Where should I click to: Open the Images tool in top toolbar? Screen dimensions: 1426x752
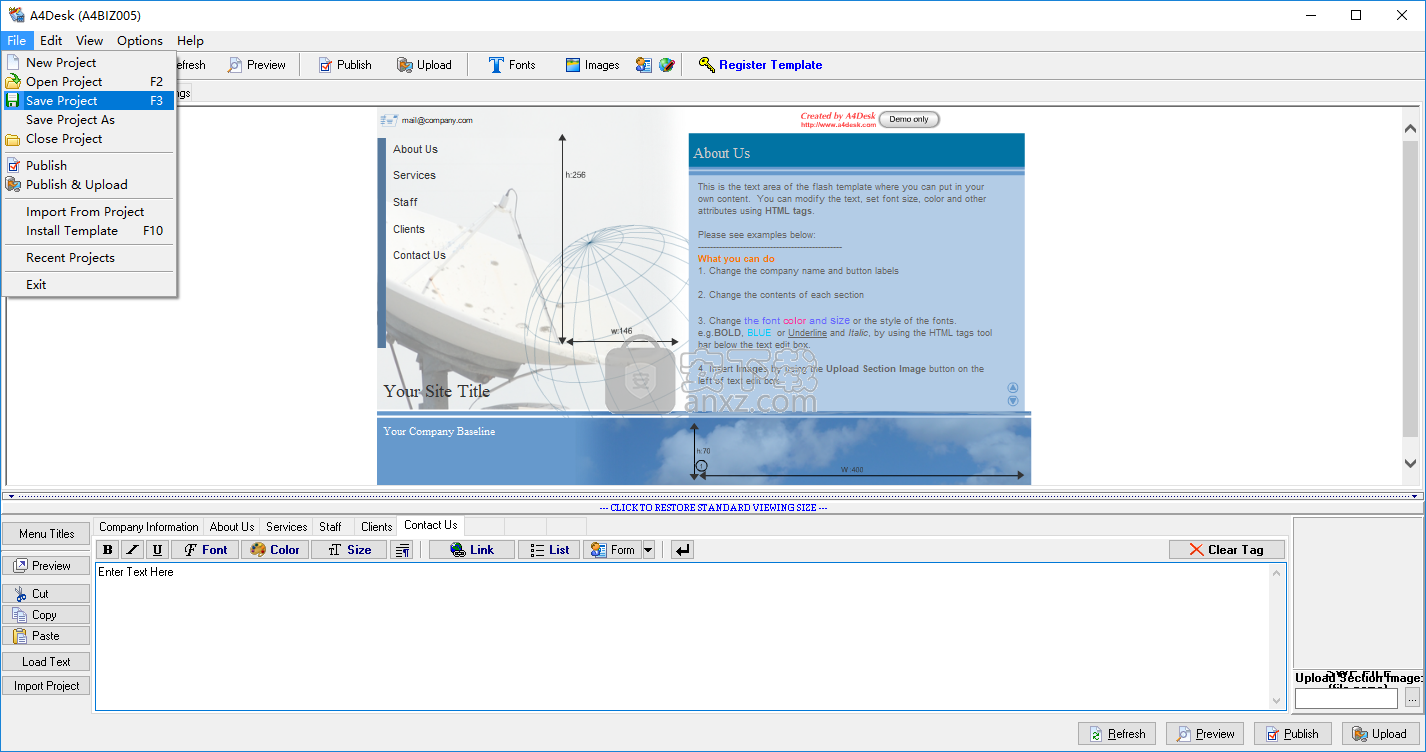(592, 65)
